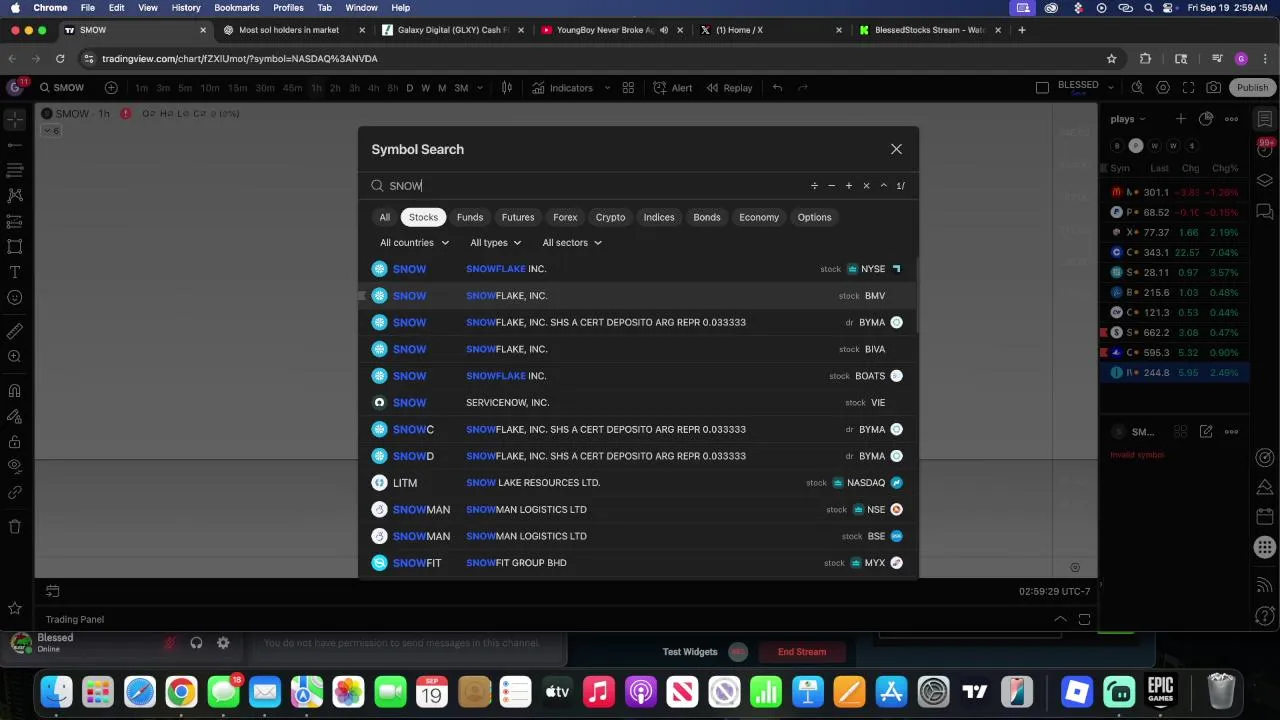Select the All filter tab

point(385,217)
